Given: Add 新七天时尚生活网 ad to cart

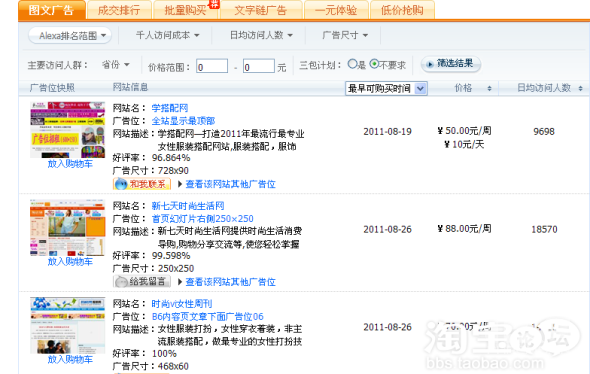Looking at the screenshot, I should pyautogui.click(x=70, y=261).
